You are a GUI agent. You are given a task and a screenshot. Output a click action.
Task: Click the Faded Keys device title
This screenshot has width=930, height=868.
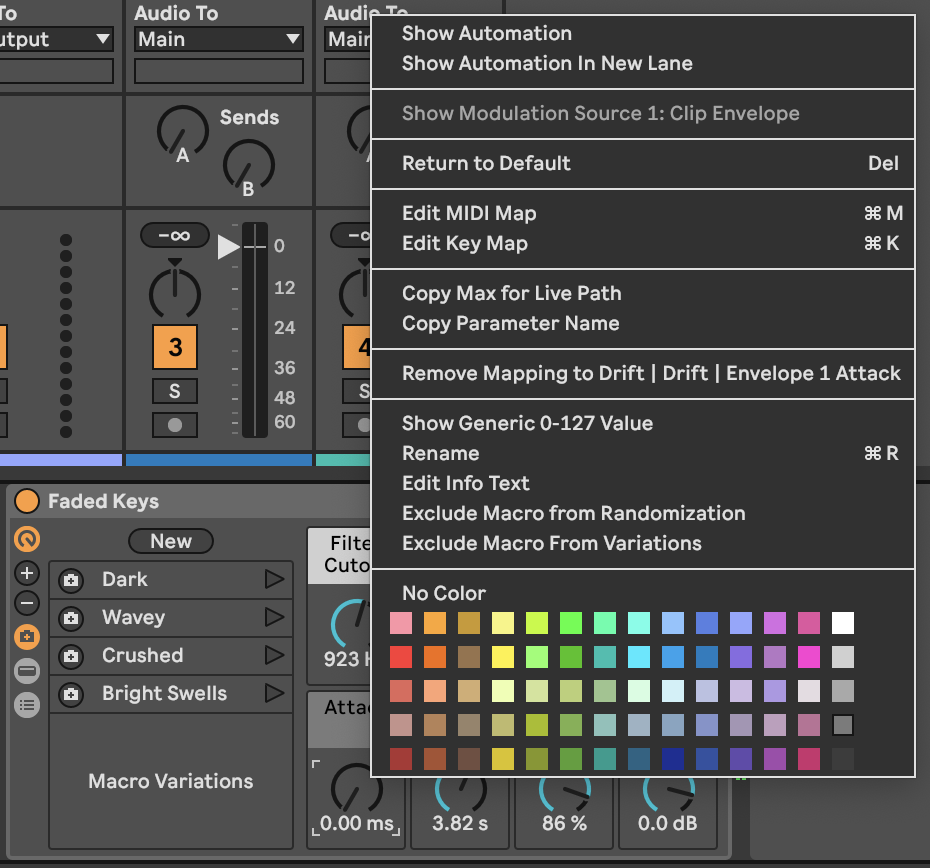[103, 501]
